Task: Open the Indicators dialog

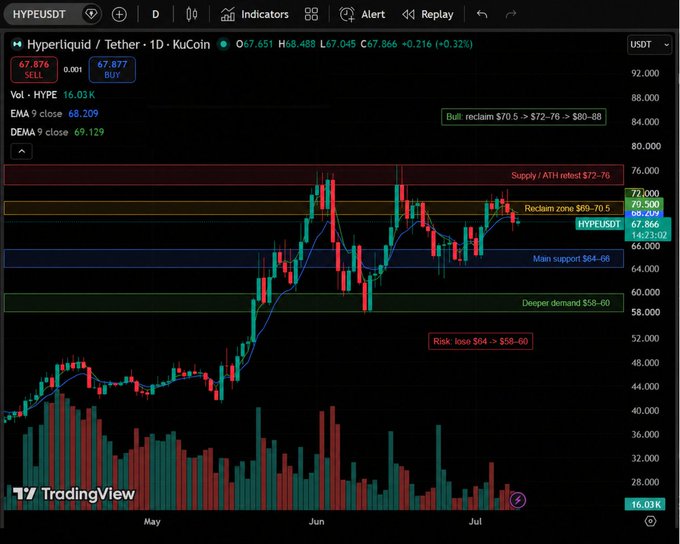Action: pos(255,14)
